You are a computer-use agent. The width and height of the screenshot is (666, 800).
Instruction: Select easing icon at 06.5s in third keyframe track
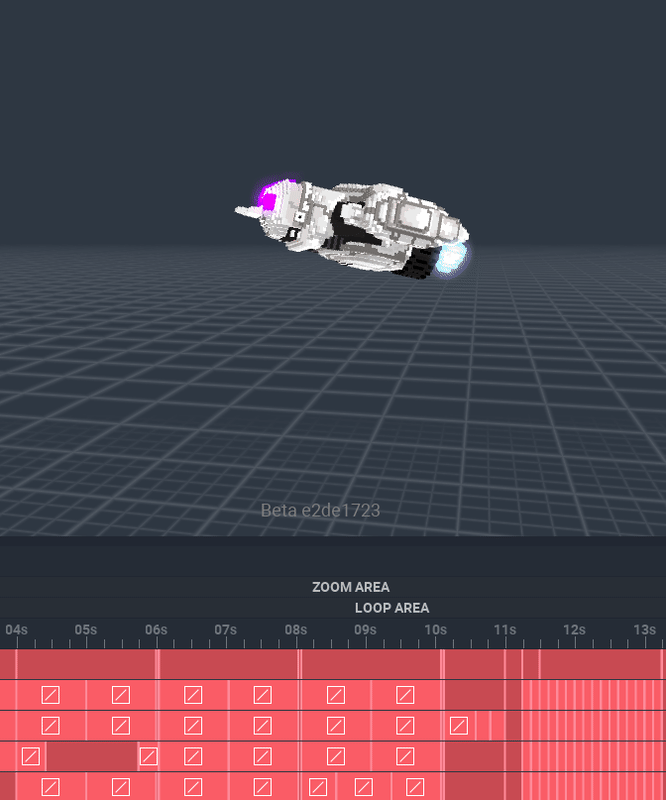(x=193, y=756)
